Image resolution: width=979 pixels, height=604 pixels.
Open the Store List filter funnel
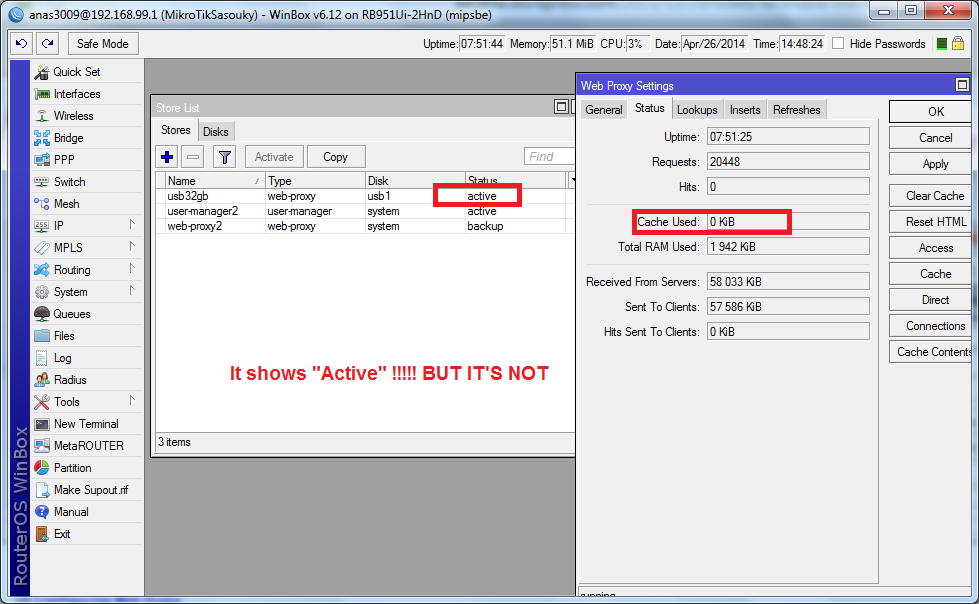pos(225,157)
